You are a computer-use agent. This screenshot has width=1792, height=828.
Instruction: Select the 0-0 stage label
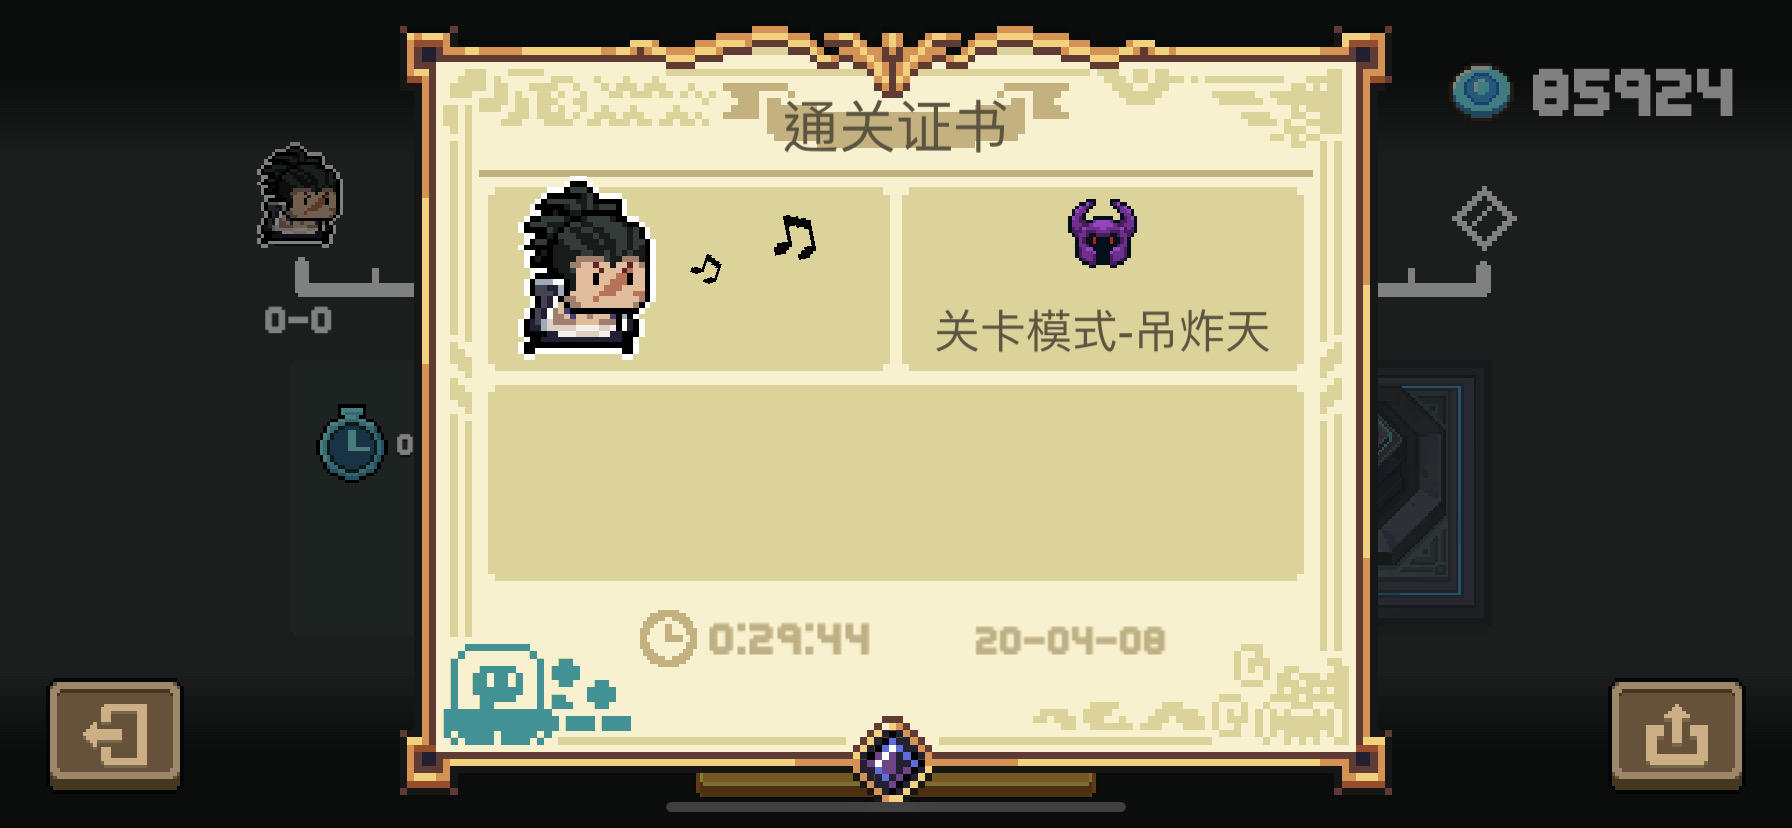[298, 320]
